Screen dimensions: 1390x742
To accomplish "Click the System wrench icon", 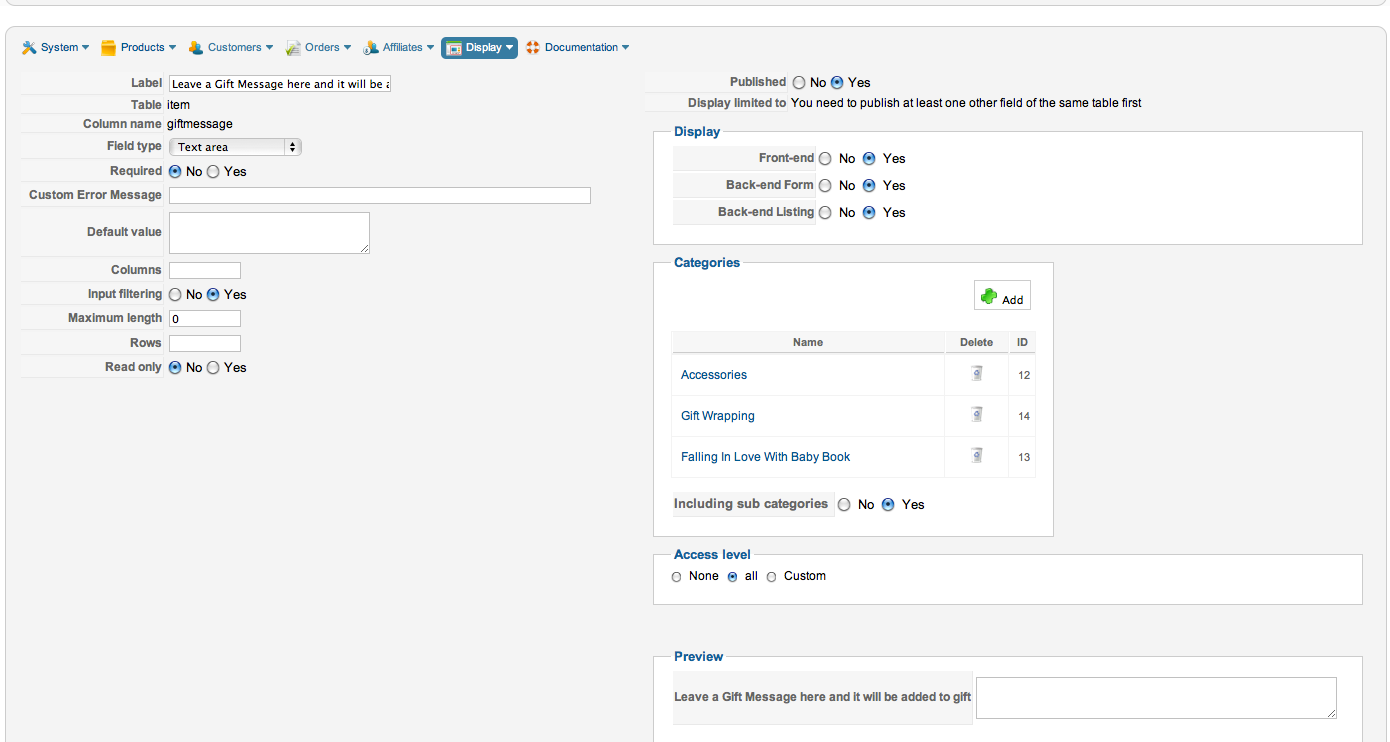I will (29, 48).
